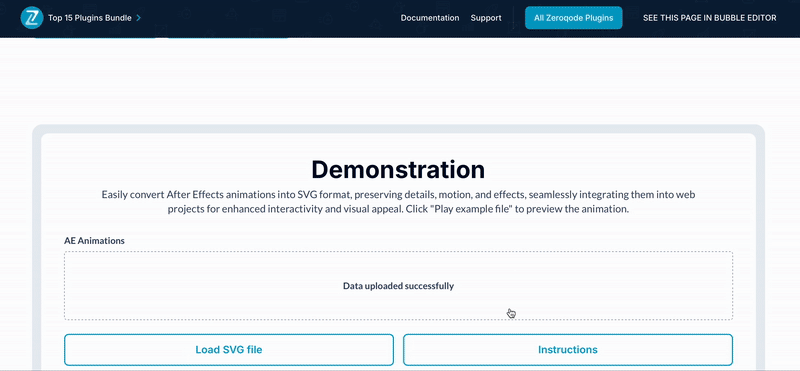
Task: Click the AE Animations upload drop area
Action: [x=398, y=286]
